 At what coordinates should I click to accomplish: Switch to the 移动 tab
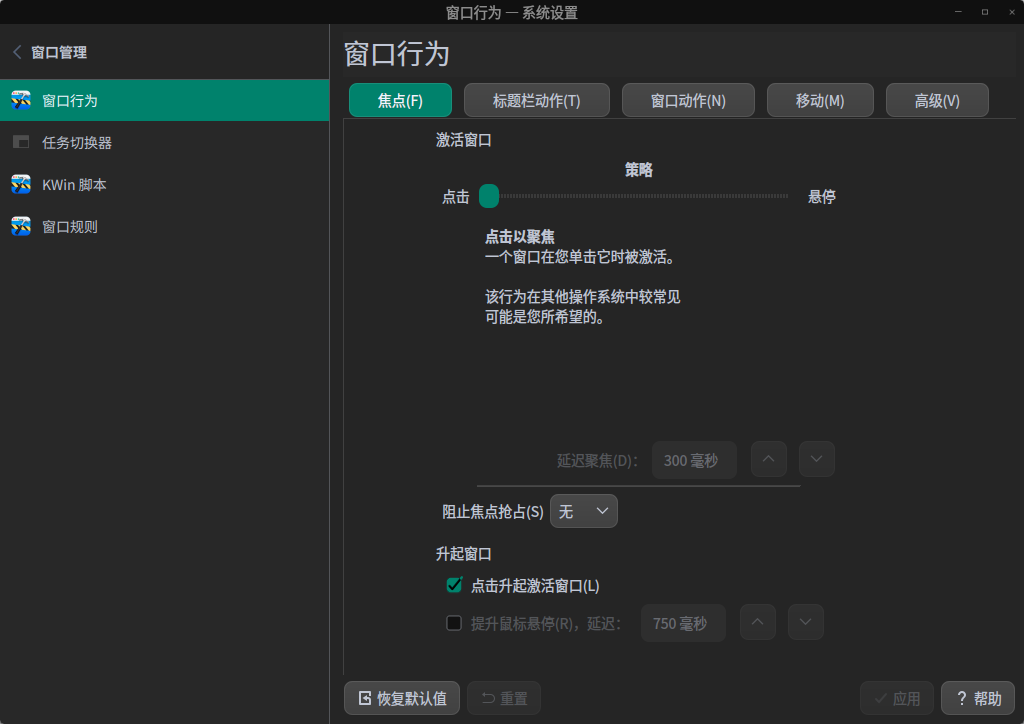820,100
